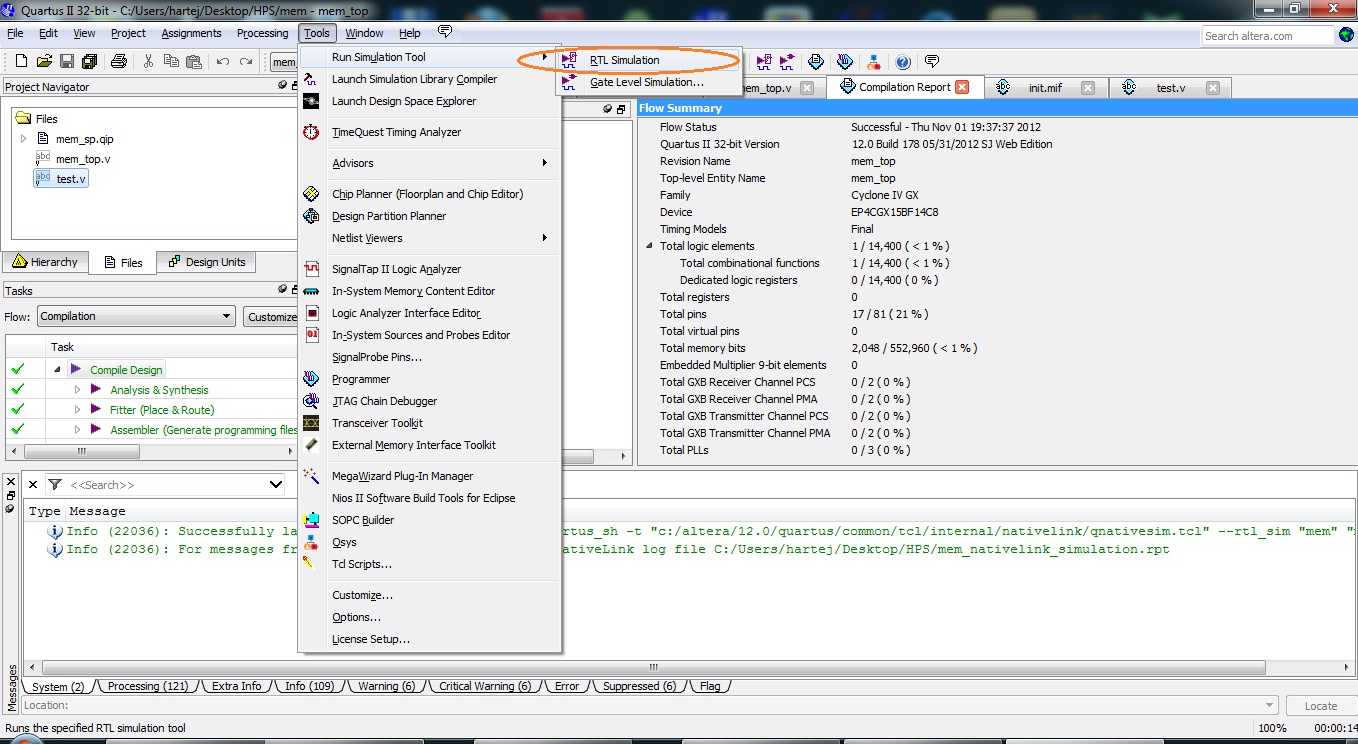Screen dimensions: 1358x744
Task: Expand the Advisors submenu
Action: pyautogui.click(x=429, y=163)
